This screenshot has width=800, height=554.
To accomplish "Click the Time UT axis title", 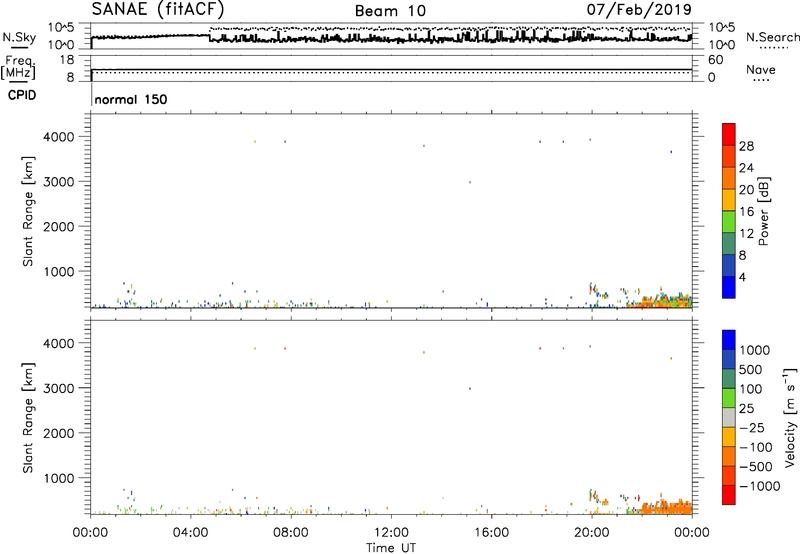I will click(391, 548).
